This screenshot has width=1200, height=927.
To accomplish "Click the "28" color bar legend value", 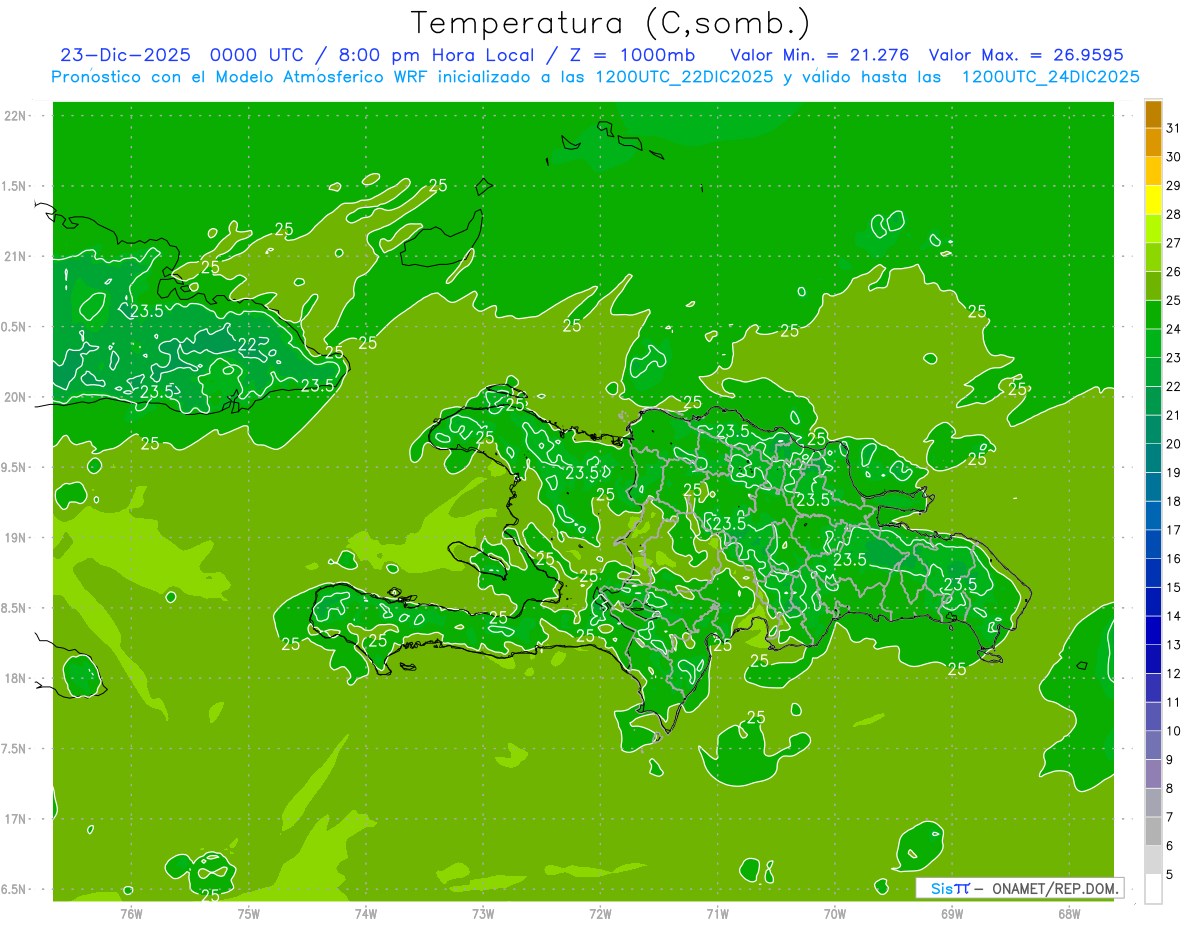I will pos(1174,214).
